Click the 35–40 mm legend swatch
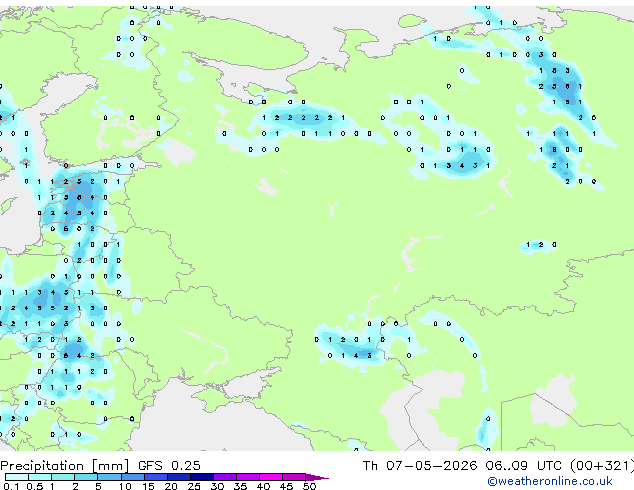Image resolution: width=634 pixels, height=490 pixels. tap(248, 477)
